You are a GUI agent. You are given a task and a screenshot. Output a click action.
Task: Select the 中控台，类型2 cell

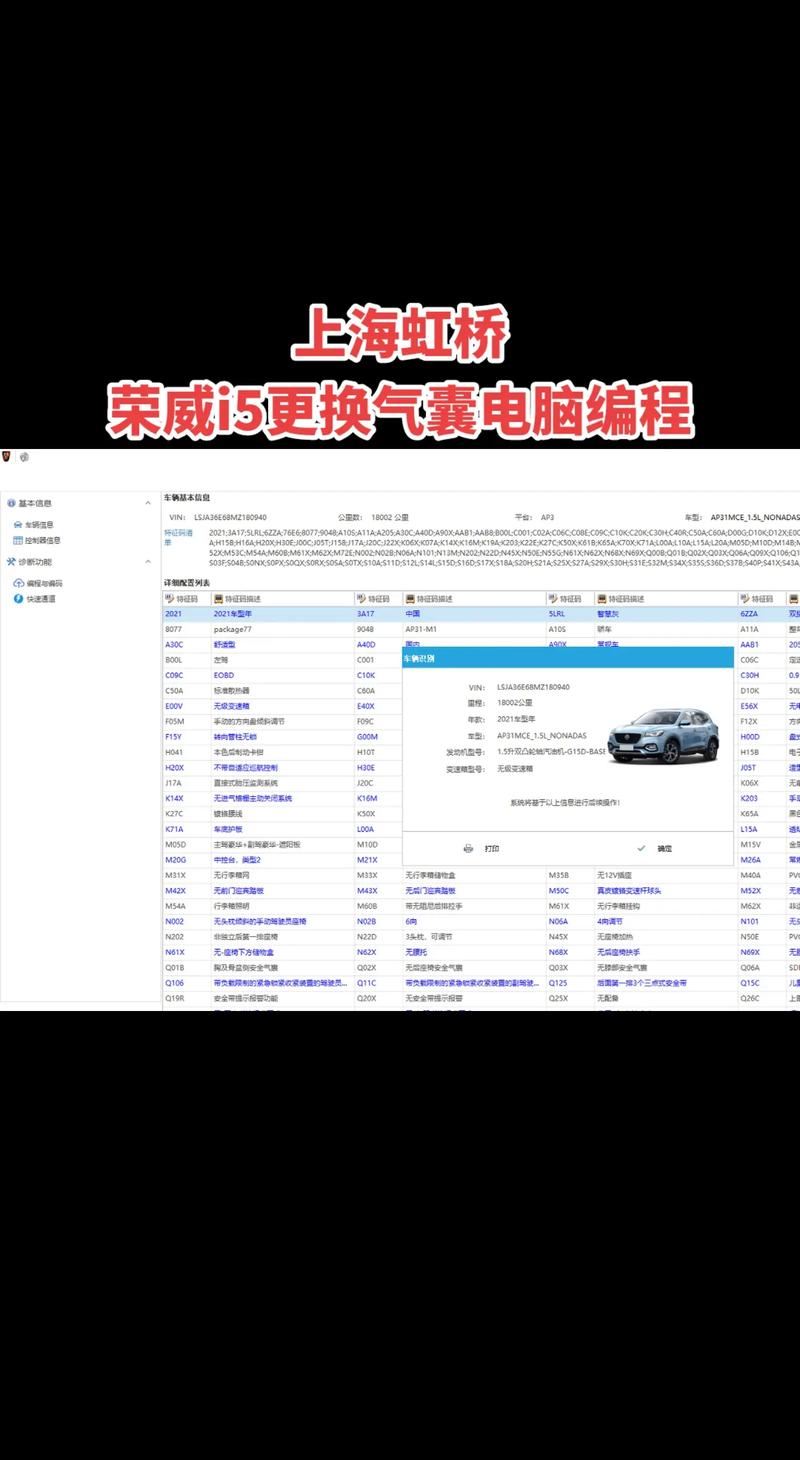click(282, 860)
